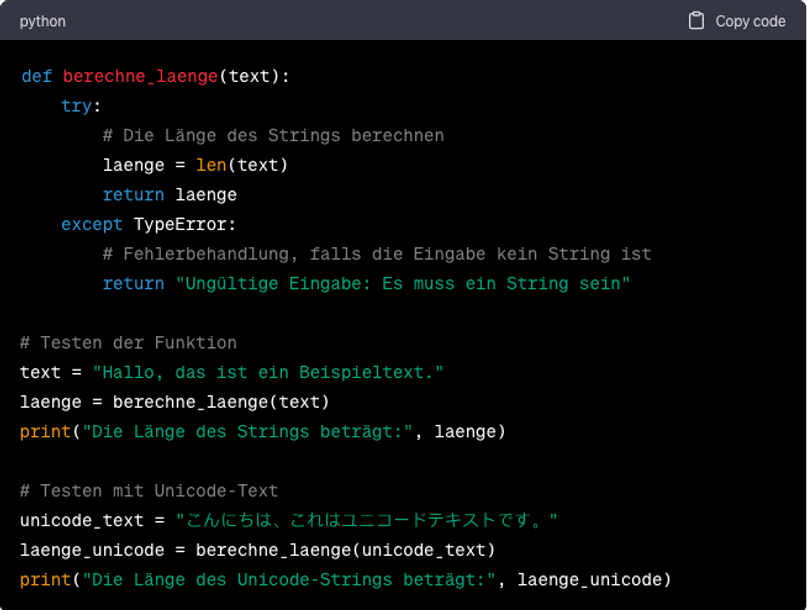This screenshot has width=807, height=610.
Task: Click the comment beginning with "Fehlerbehandlung"
Action: click(377, 254)
